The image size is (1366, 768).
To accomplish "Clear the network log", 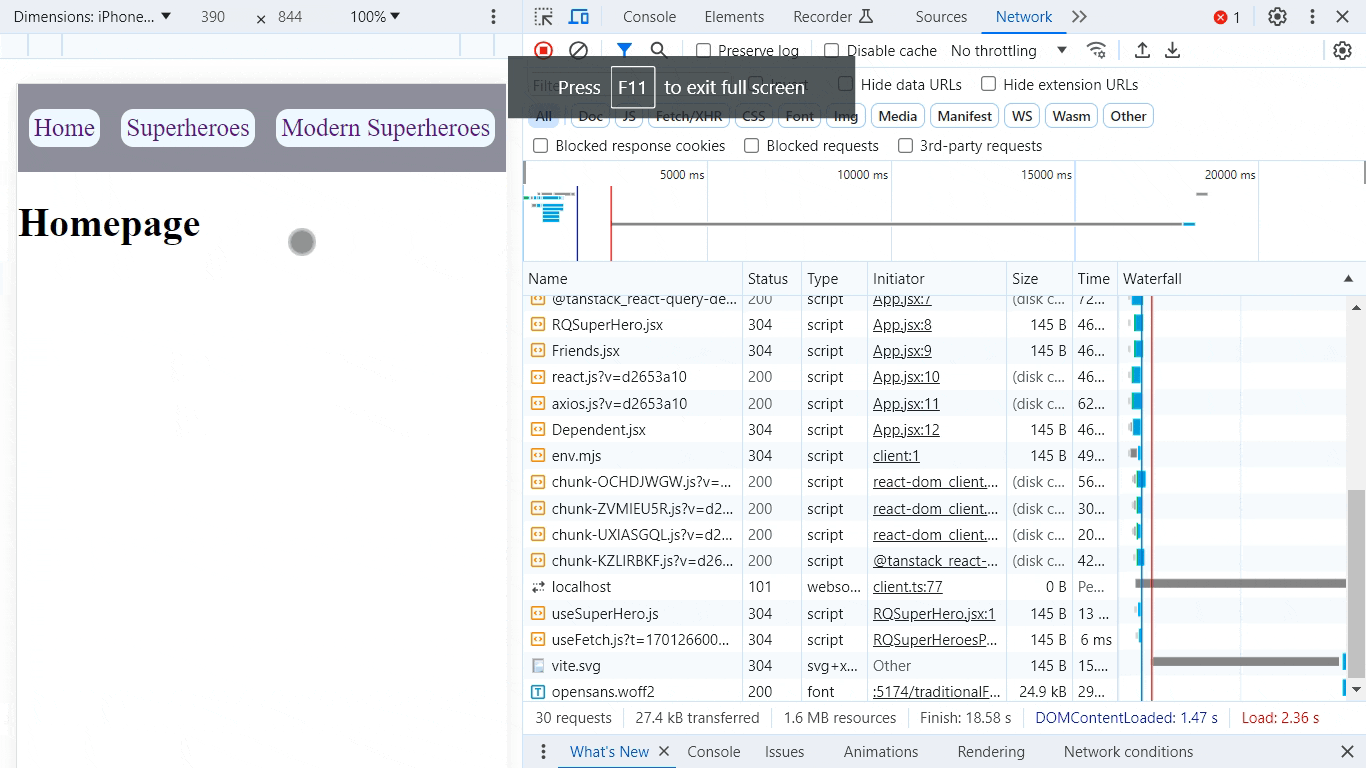I will pyautogui.click(x=578, y=50).
